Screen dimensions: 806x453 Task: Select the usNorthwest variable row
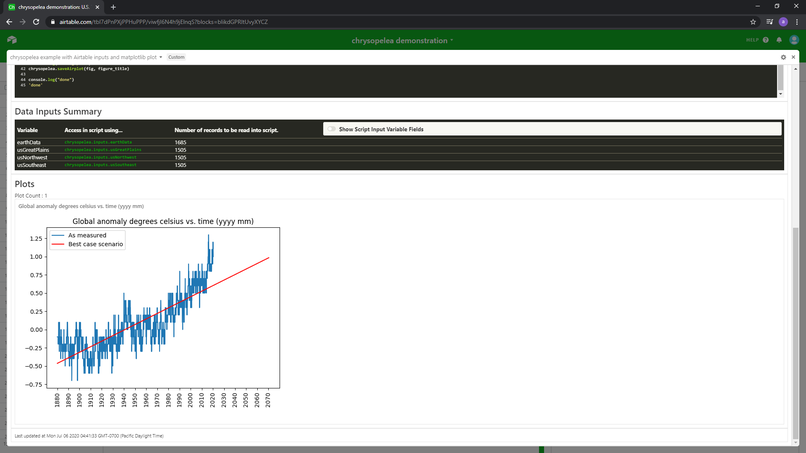tap(399, 157)
